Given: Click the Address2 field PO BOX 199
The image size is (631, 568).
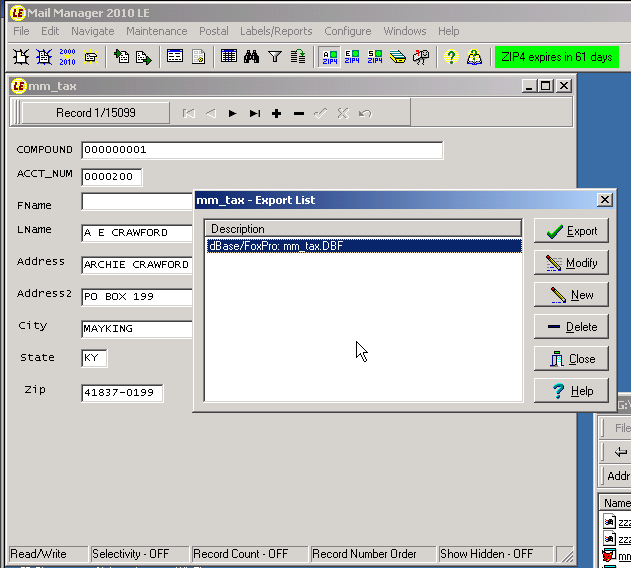Looking at the screenshot, I should tap(137, 297).
